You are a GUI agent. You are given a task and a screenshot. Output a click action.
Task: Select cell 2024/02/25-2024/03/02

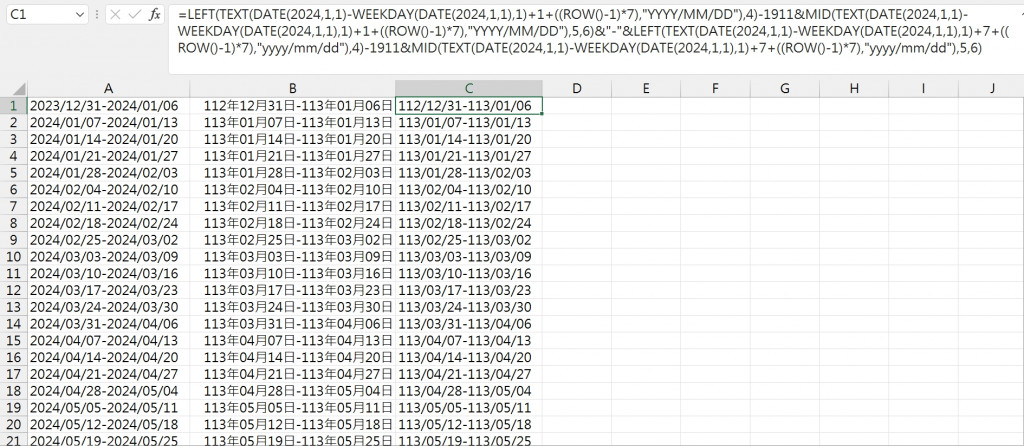tap(108, 240)
